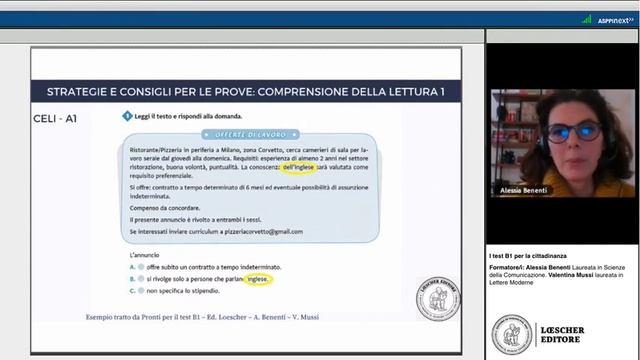Click the email pizzeriacorvetto@gmail.com

[264, 231]
